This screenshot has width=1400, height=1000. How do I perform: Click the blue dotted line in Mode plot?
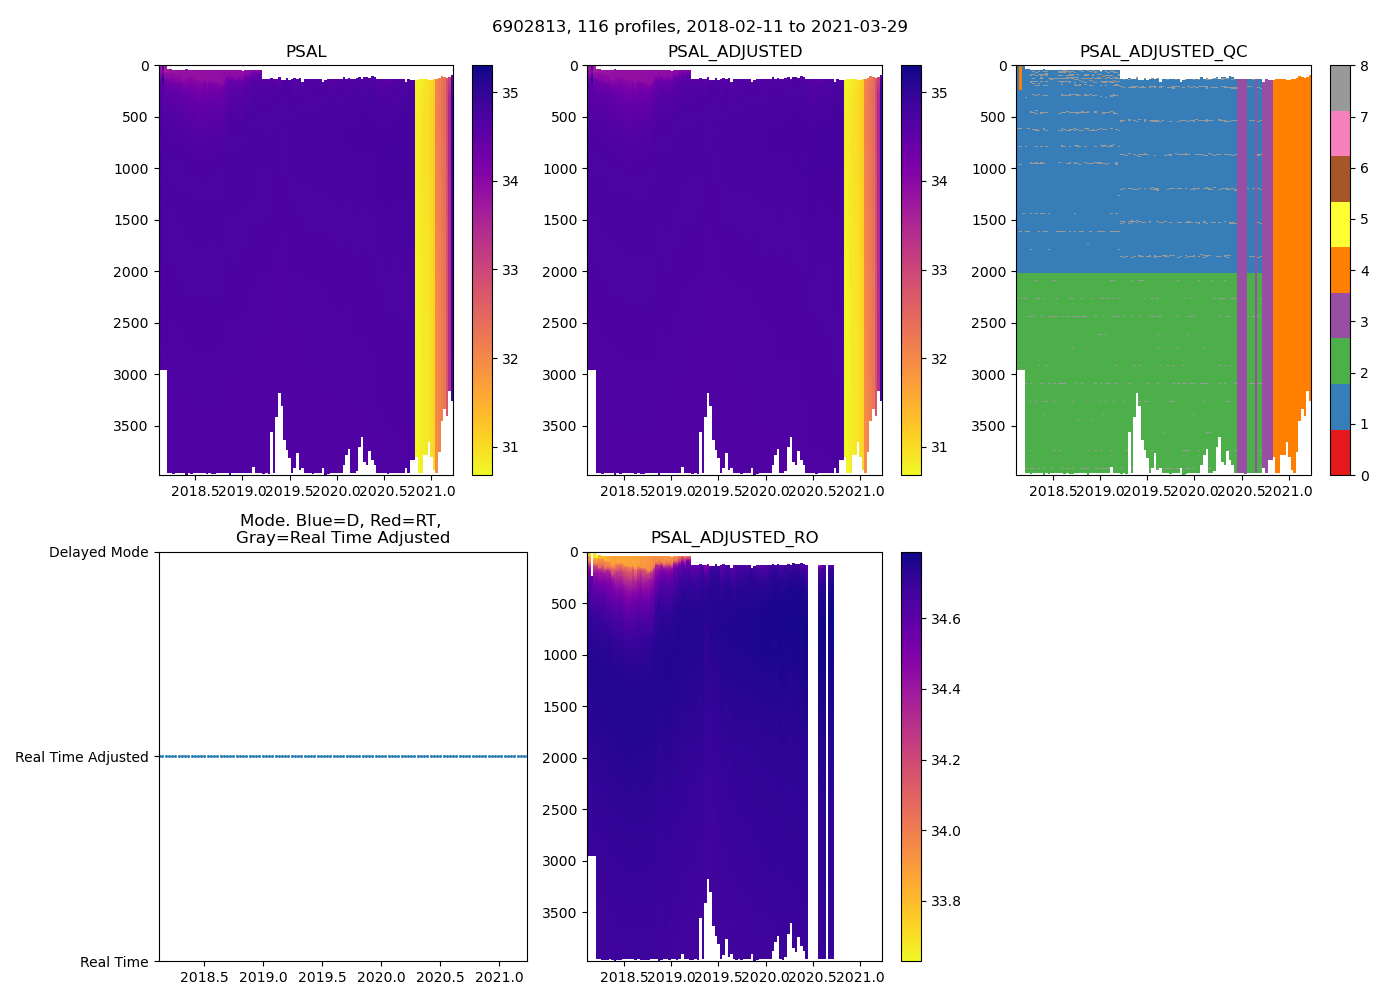pos(342,757)
